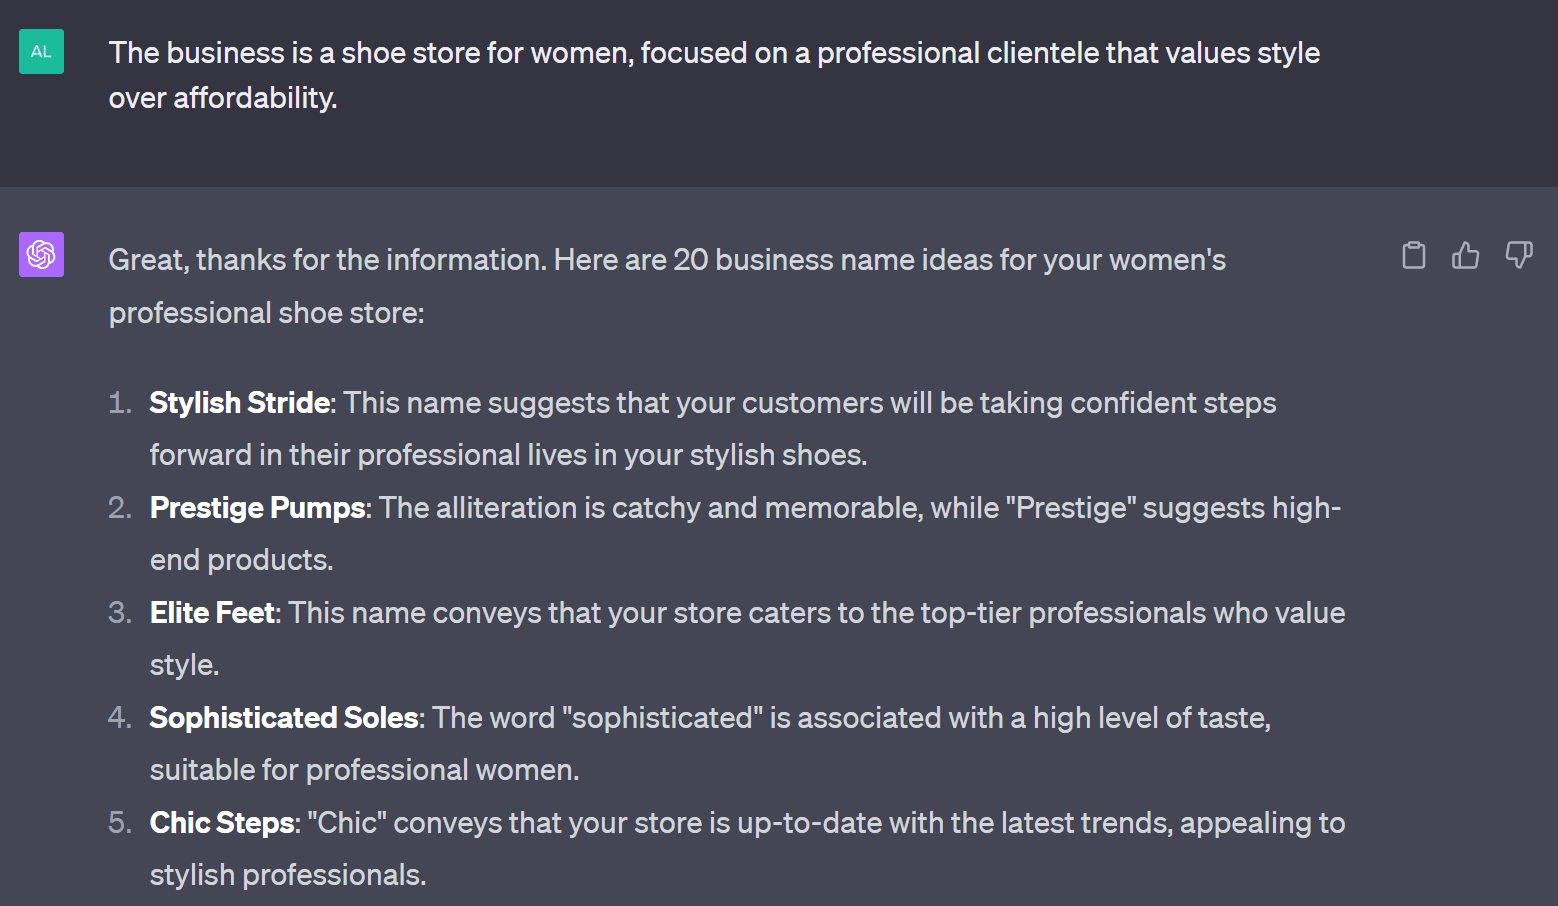Give the response a thumbs down
1558x906 pixels.
[1519, 255]
